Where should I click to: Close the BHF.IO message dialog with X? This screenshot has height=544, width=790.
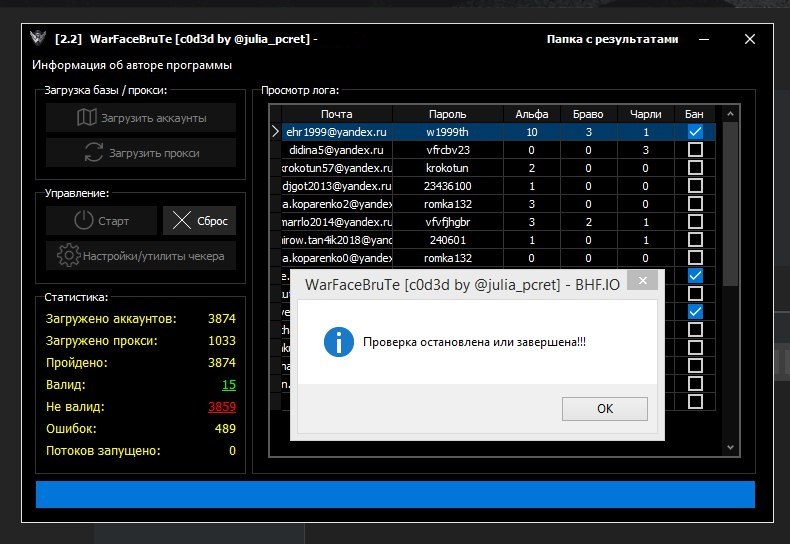point(642,281)
